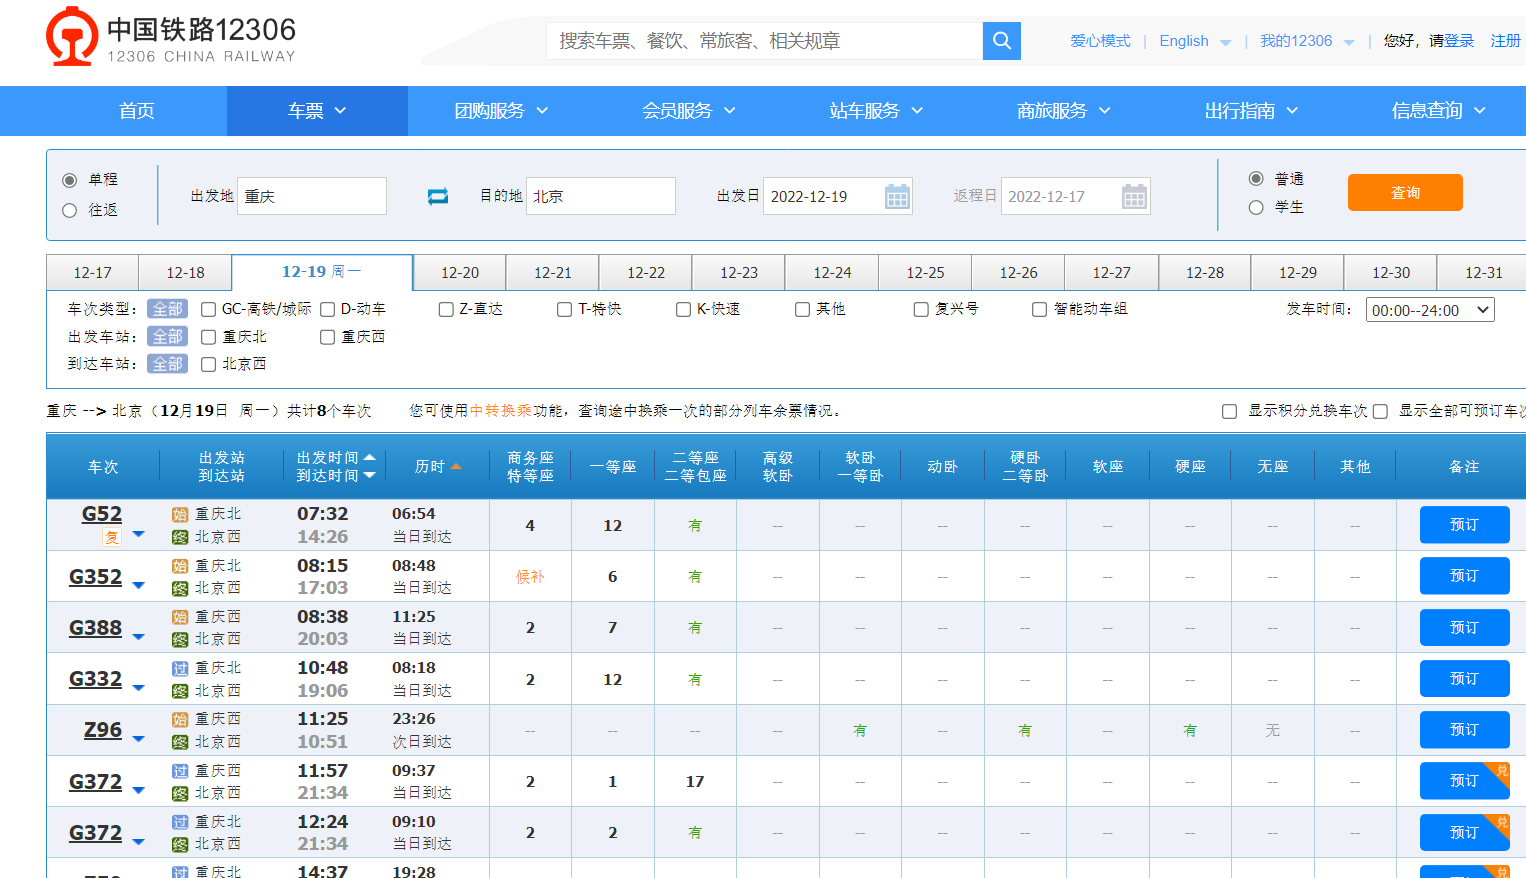Swap departure and destination stations icon
The height and width of the screenshot is (878, 1526).
[x=438, y=196]
